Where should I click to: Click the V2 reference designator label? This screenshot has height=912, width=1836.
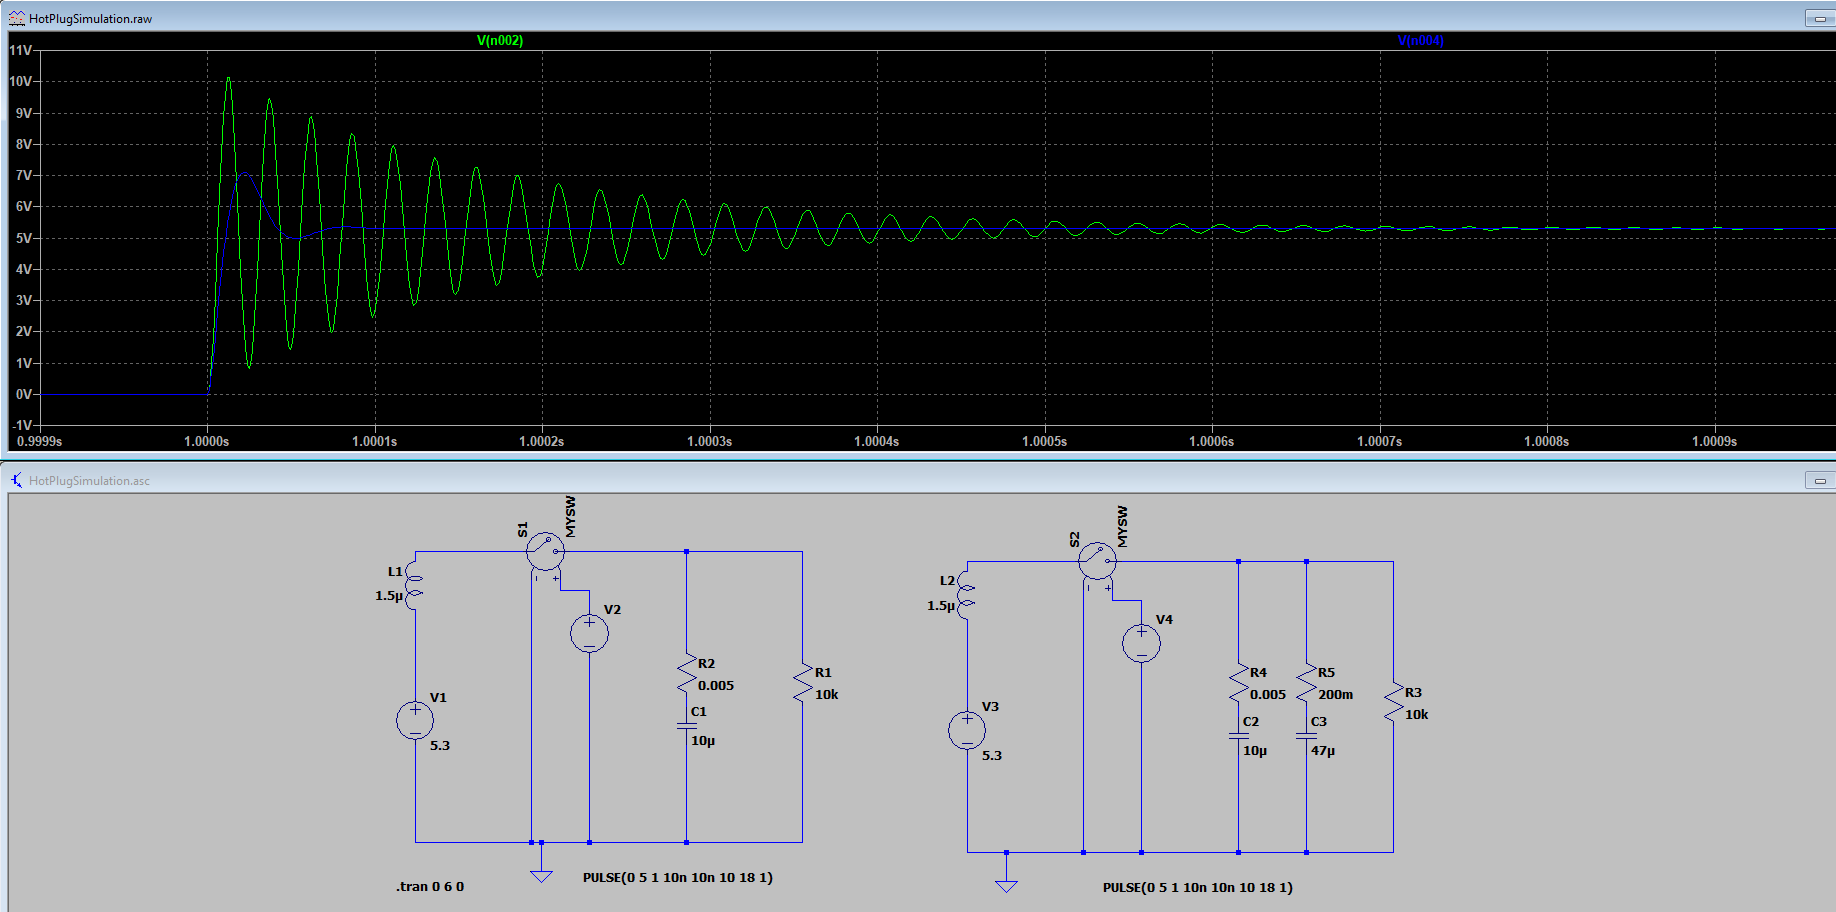[x=612, y=609]
